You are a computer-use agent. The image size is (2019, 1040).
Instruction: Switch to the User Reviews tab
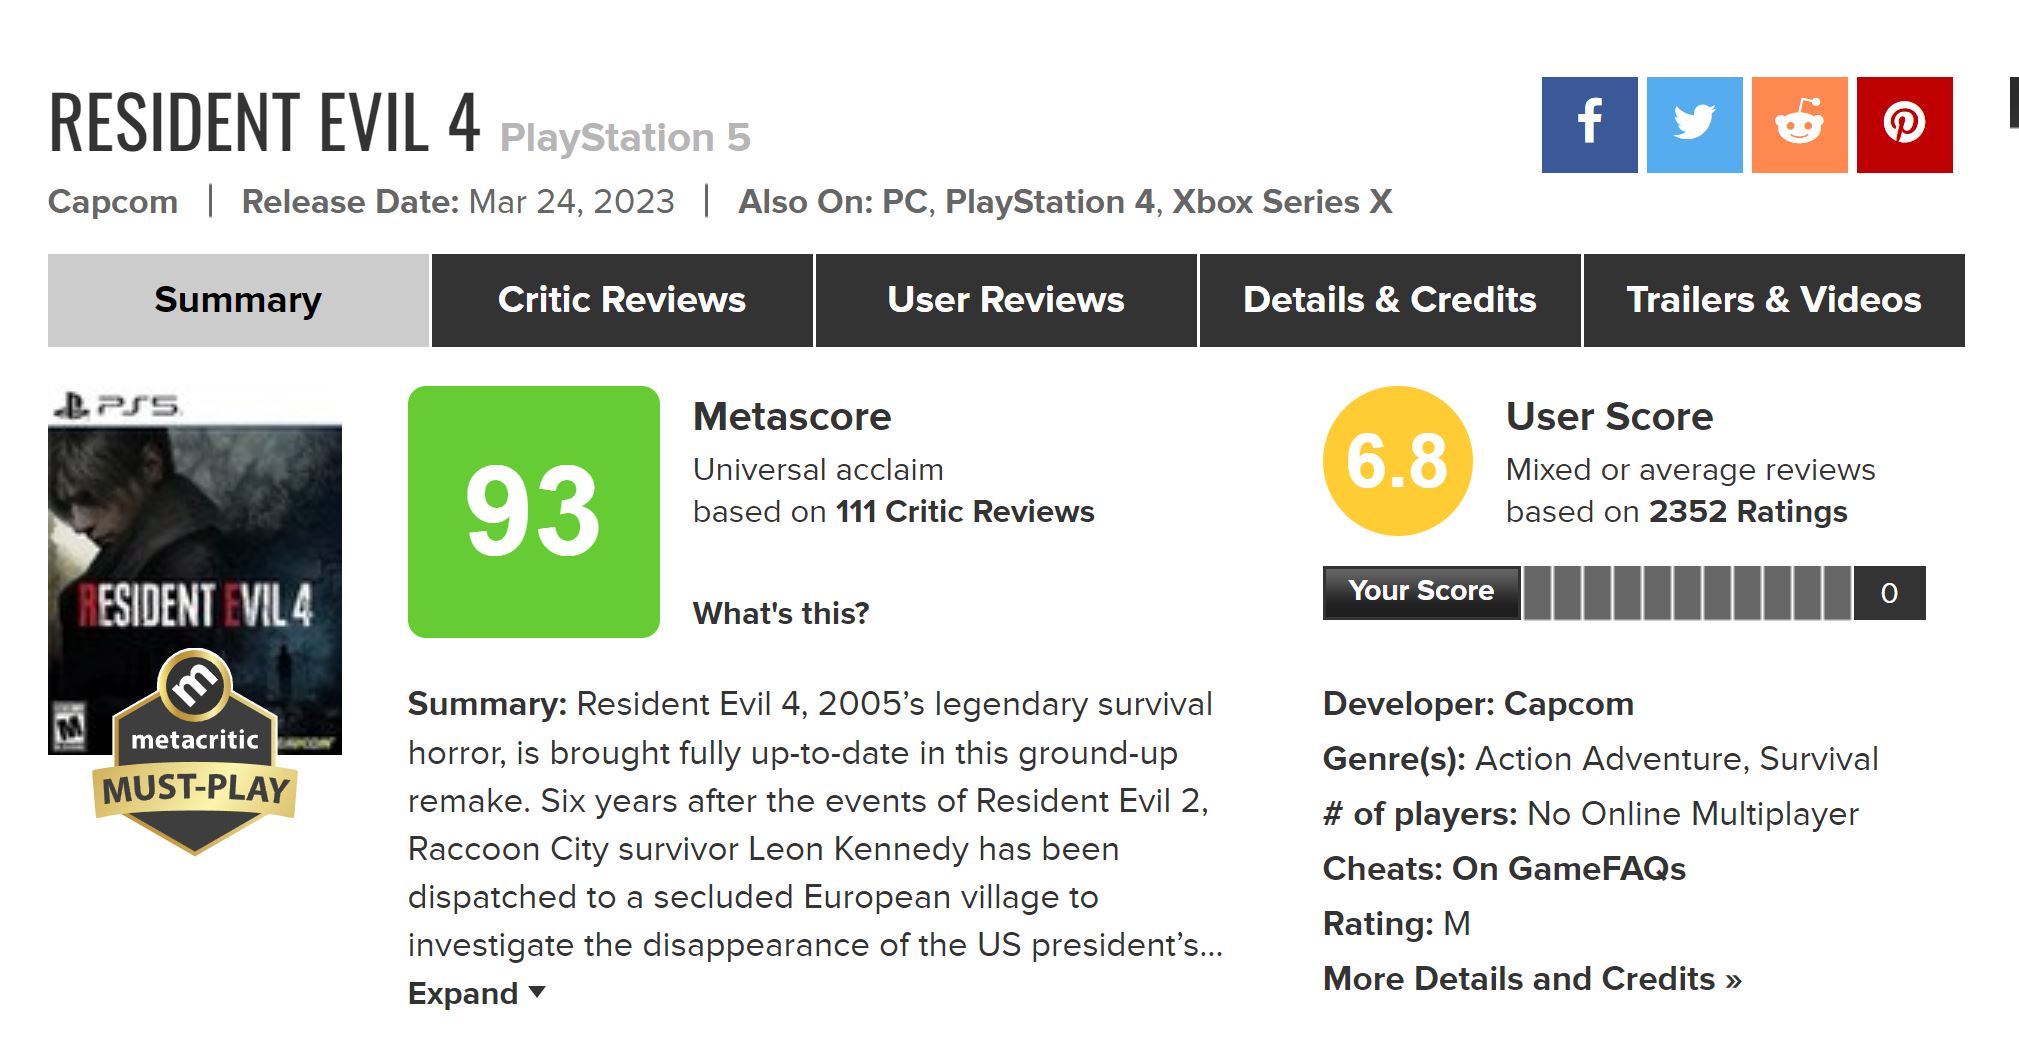click(x=1005, y=300)
